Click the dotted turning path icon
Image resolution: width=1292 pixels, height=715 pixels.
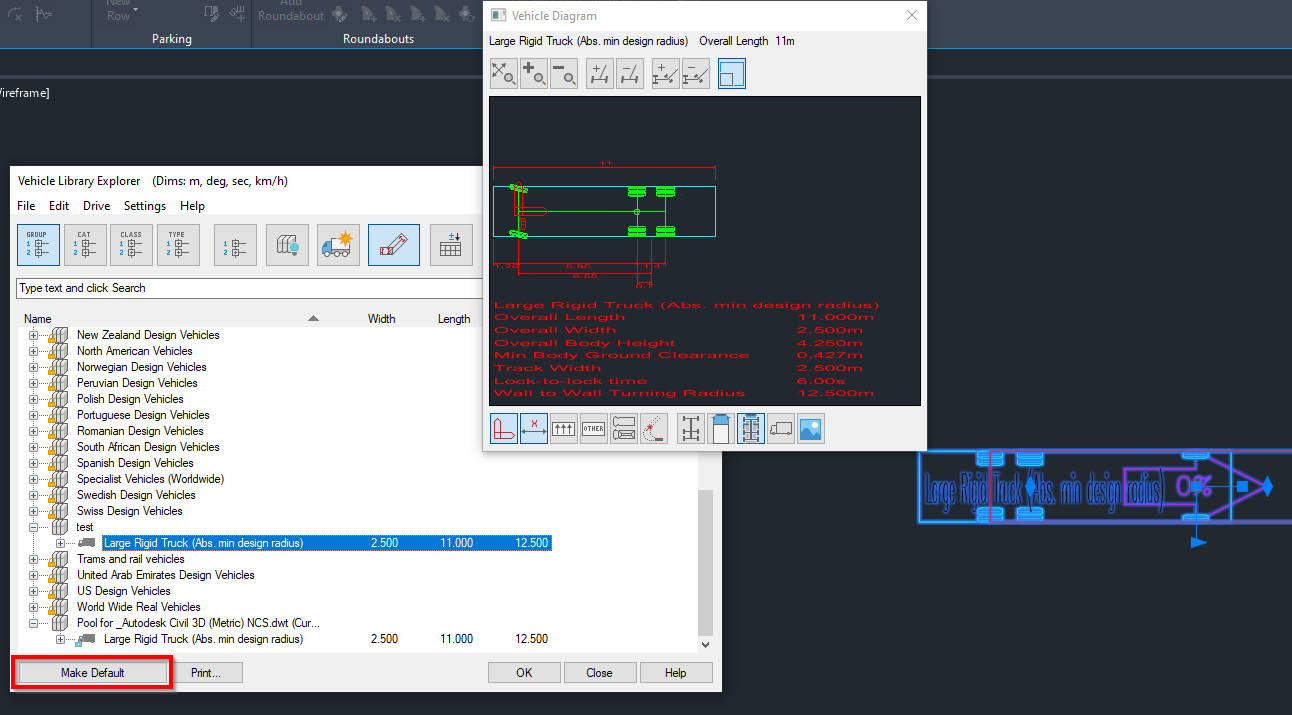point(654,429)
